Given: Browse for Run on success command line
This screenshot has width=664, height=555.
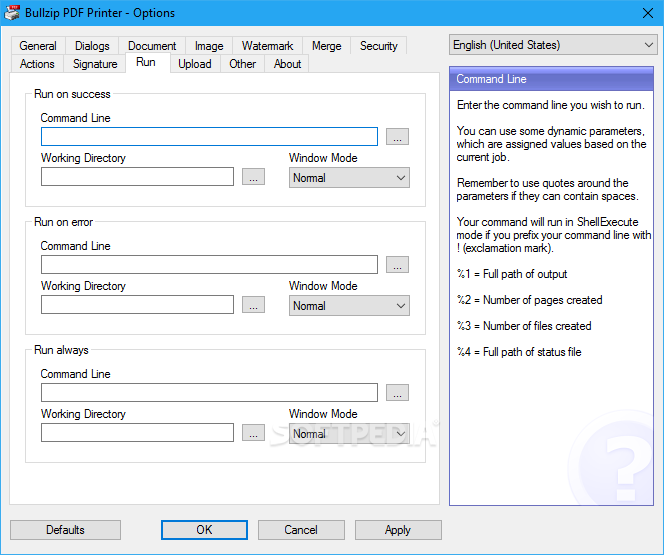Looking at the screenshot, I should point(397,137).
